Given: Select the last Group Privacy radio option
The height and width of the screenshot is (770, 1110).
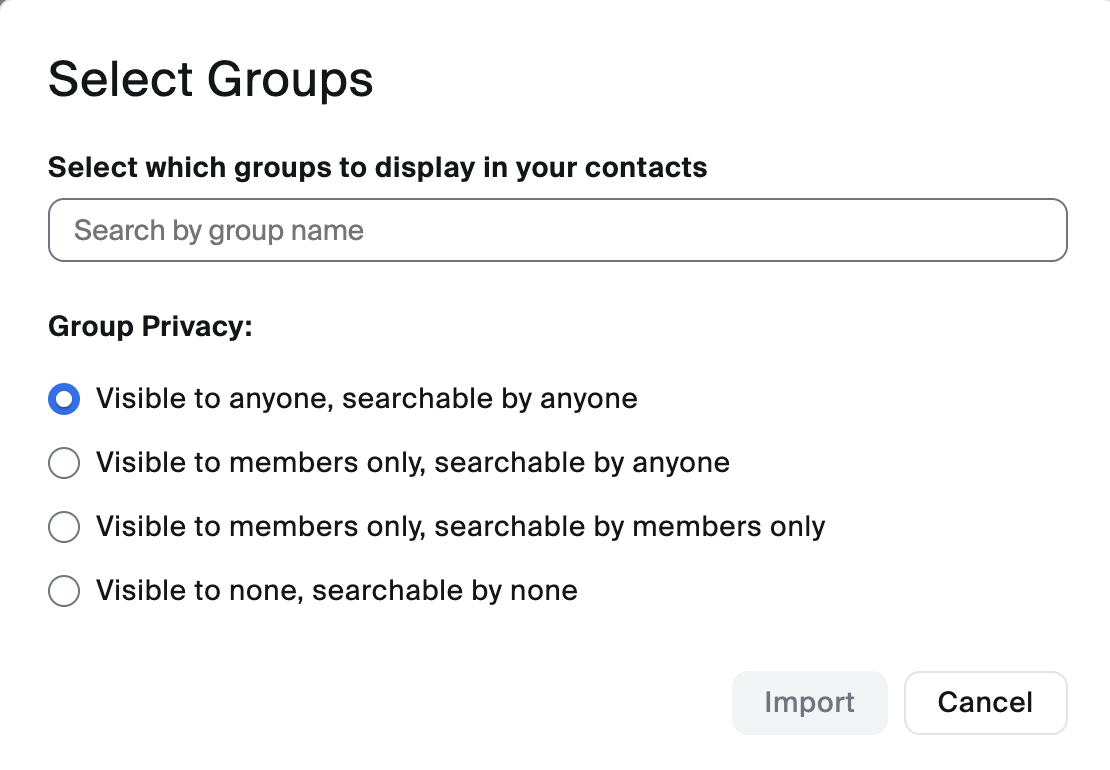Looking at the screenshot, I should (64, 591).
